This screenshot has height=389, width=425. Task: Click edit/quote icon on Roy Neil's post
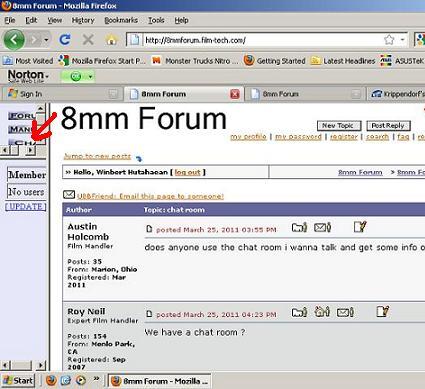click(x=383, y=312)
